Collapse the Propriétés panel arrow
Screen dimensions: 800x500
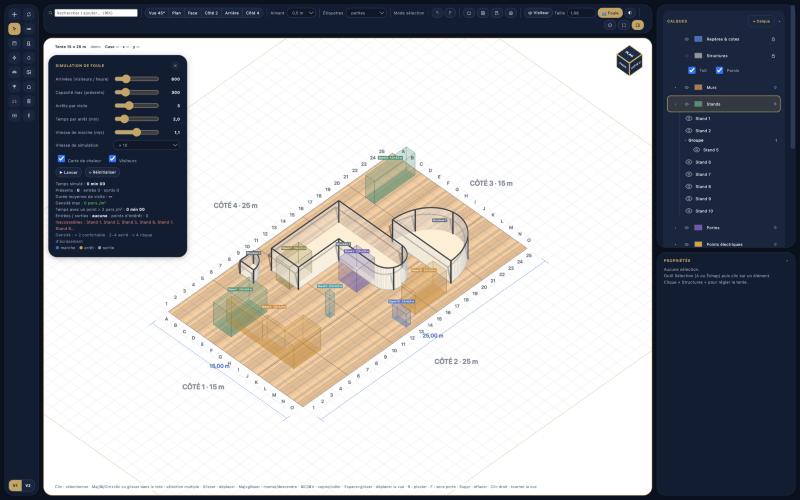pos(787,261)
